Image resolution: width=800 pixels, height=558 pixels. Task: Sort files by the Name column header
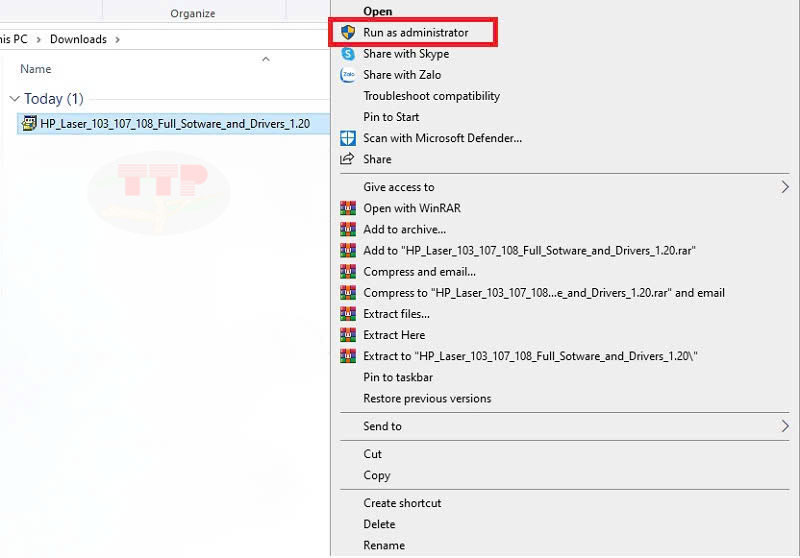click(x=36, y=69)
